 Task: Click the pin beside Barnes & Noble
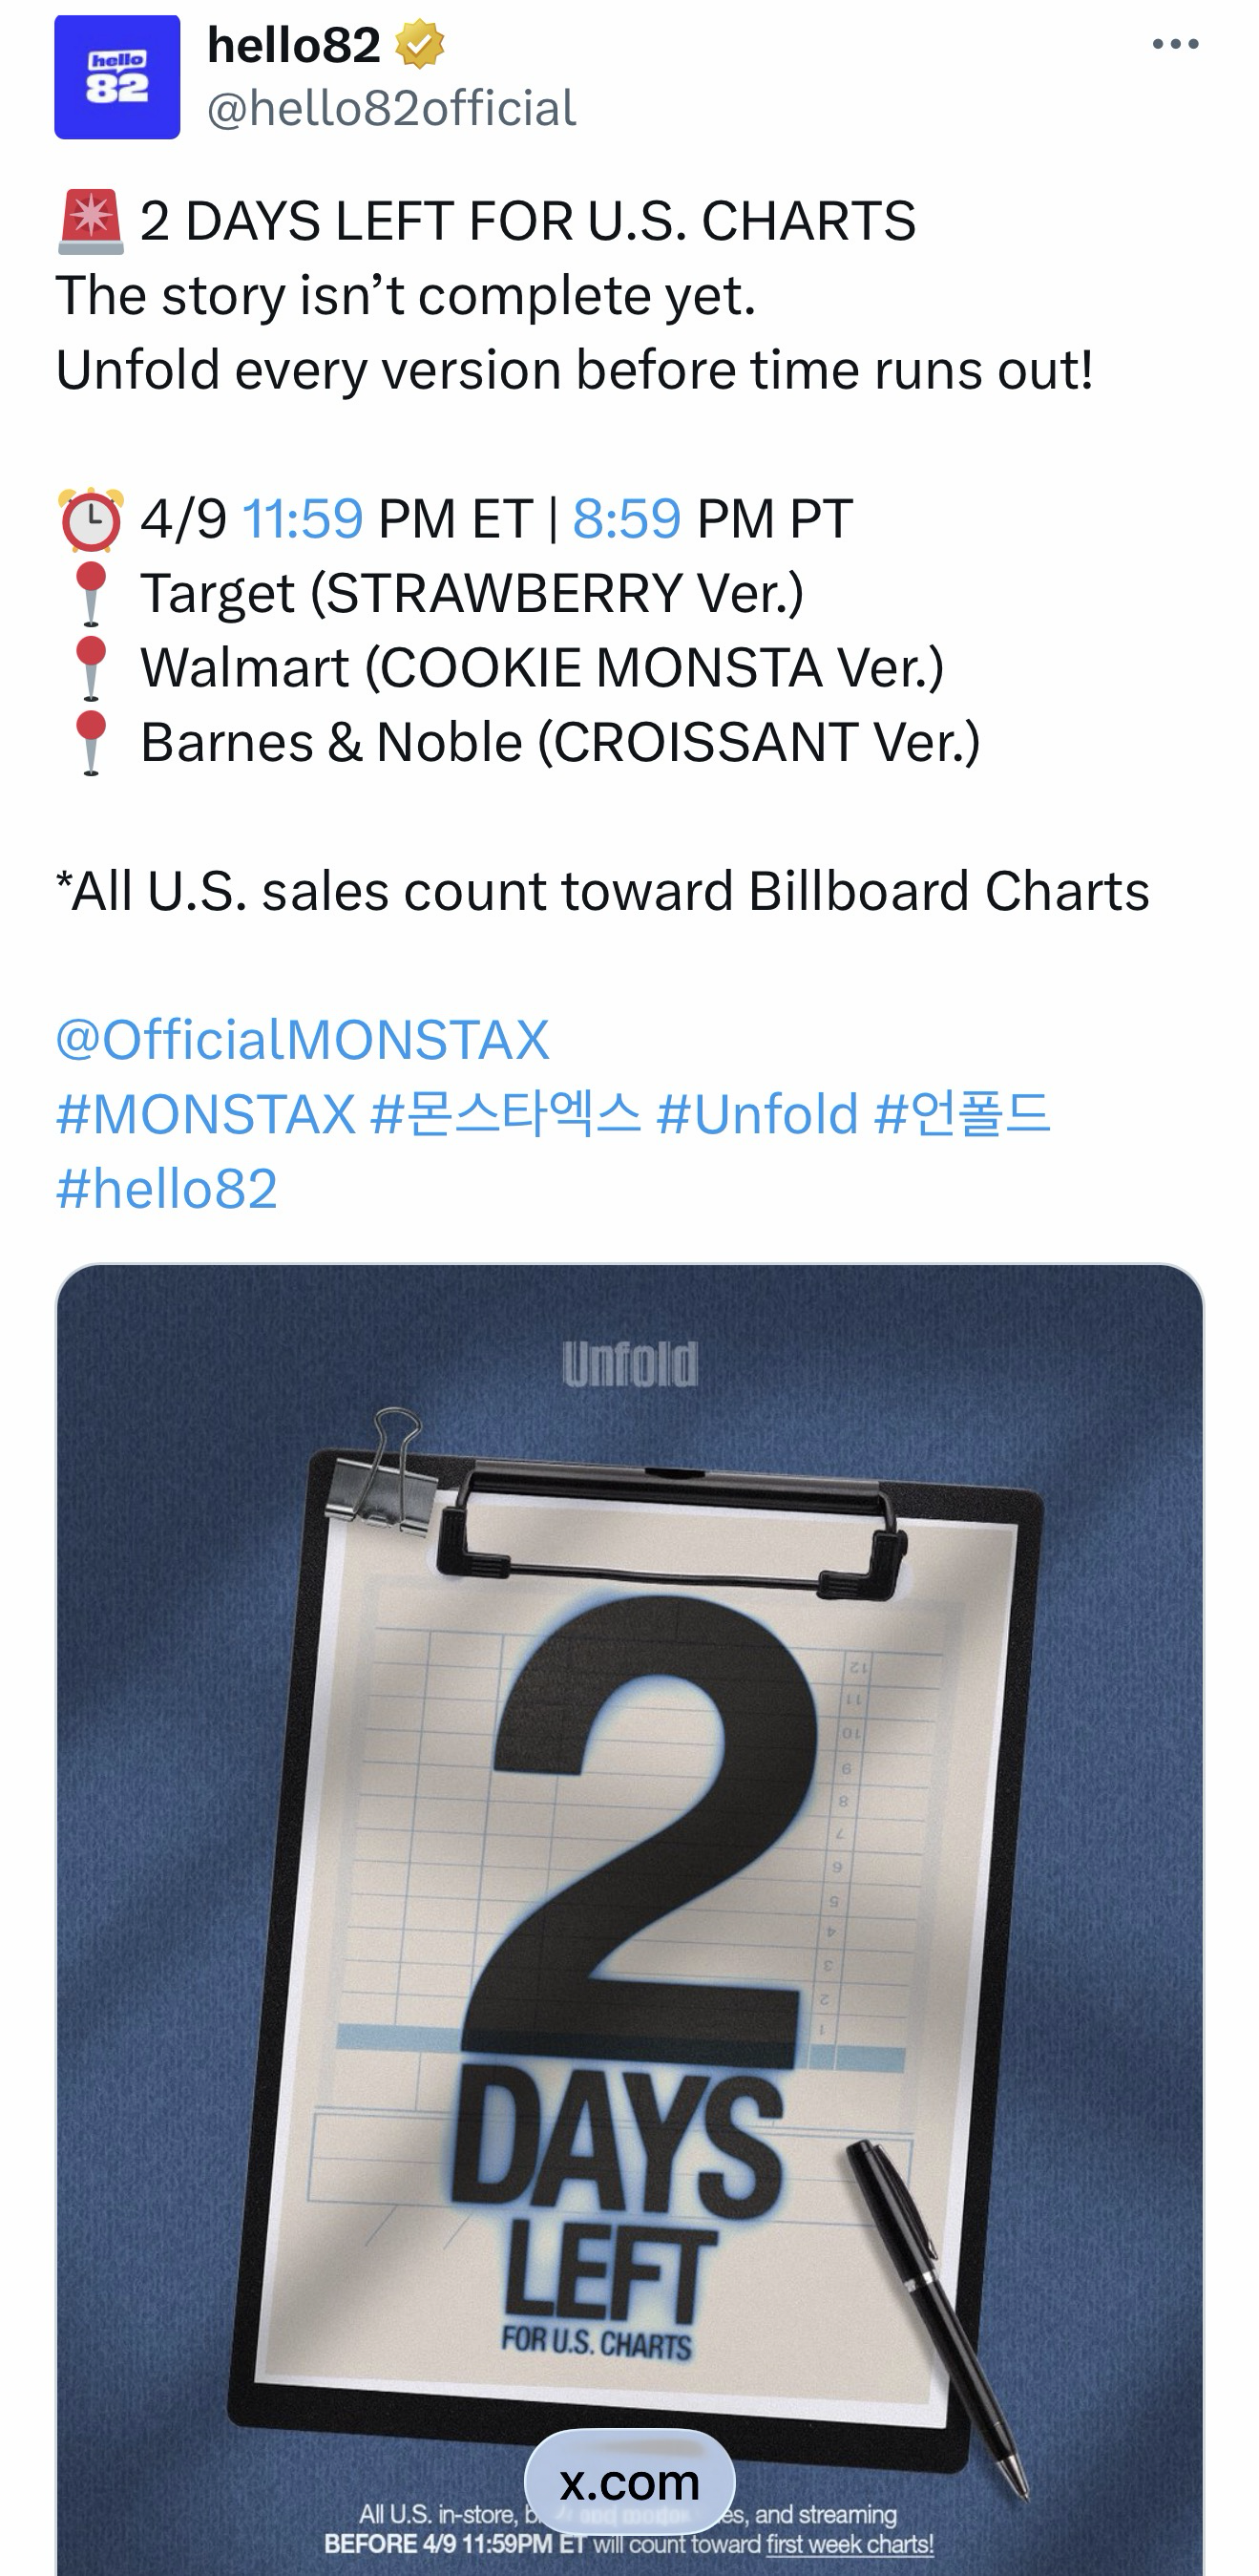pyautogui.click(x=91, y=742)
